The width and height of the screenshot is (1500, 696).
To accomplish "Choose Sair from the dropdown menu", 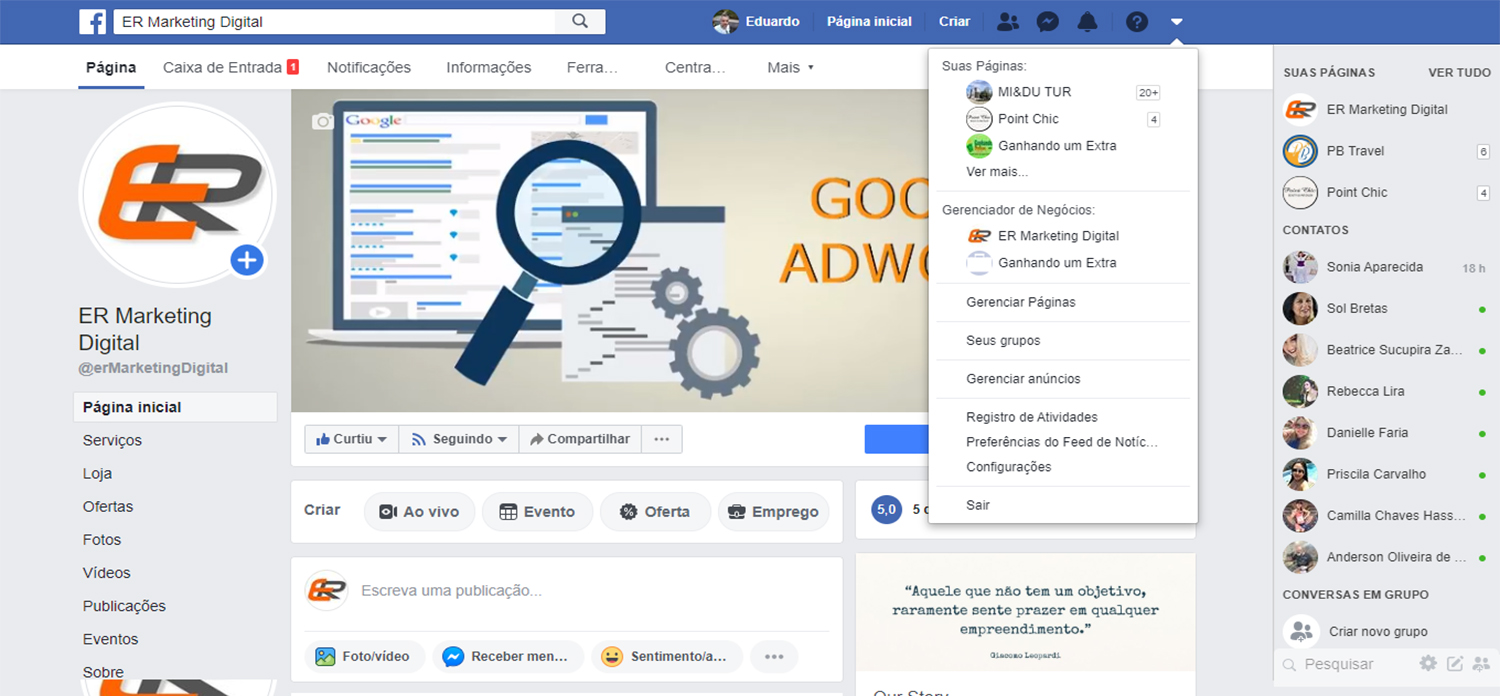I will [x=978, y=505].
